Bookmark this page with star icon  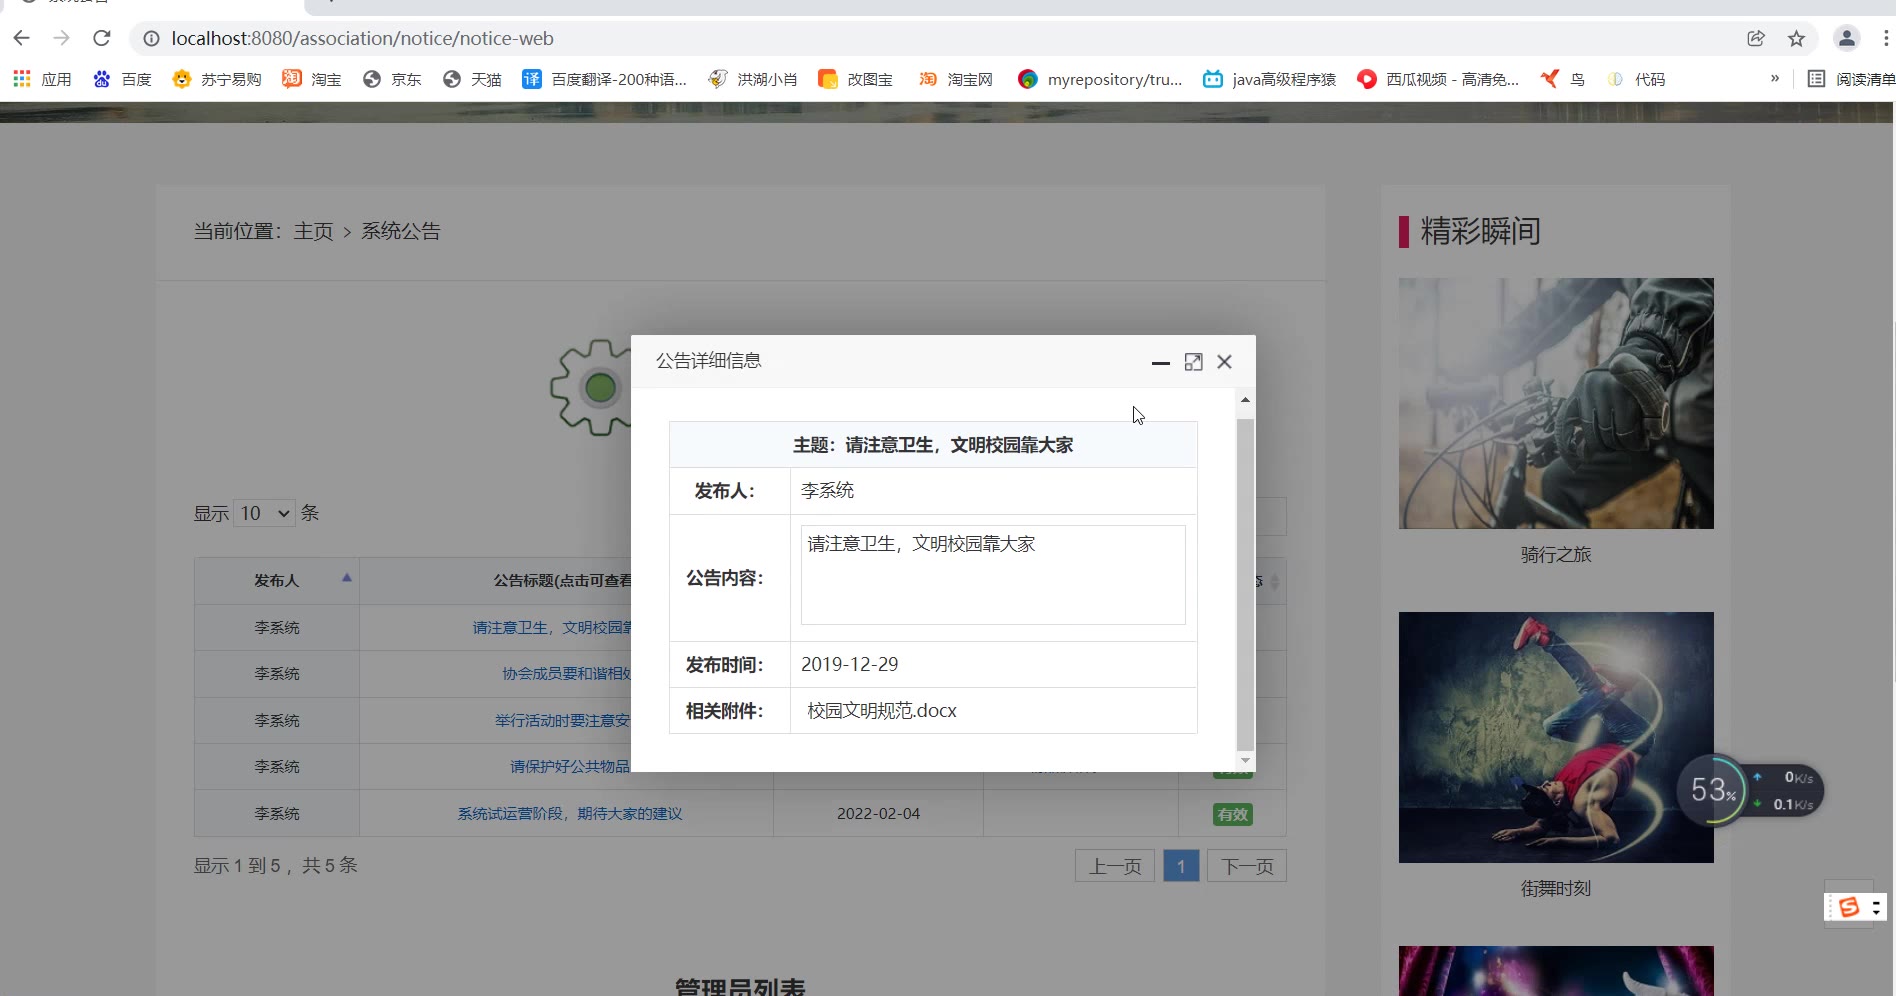click(x=1796, y=38)
